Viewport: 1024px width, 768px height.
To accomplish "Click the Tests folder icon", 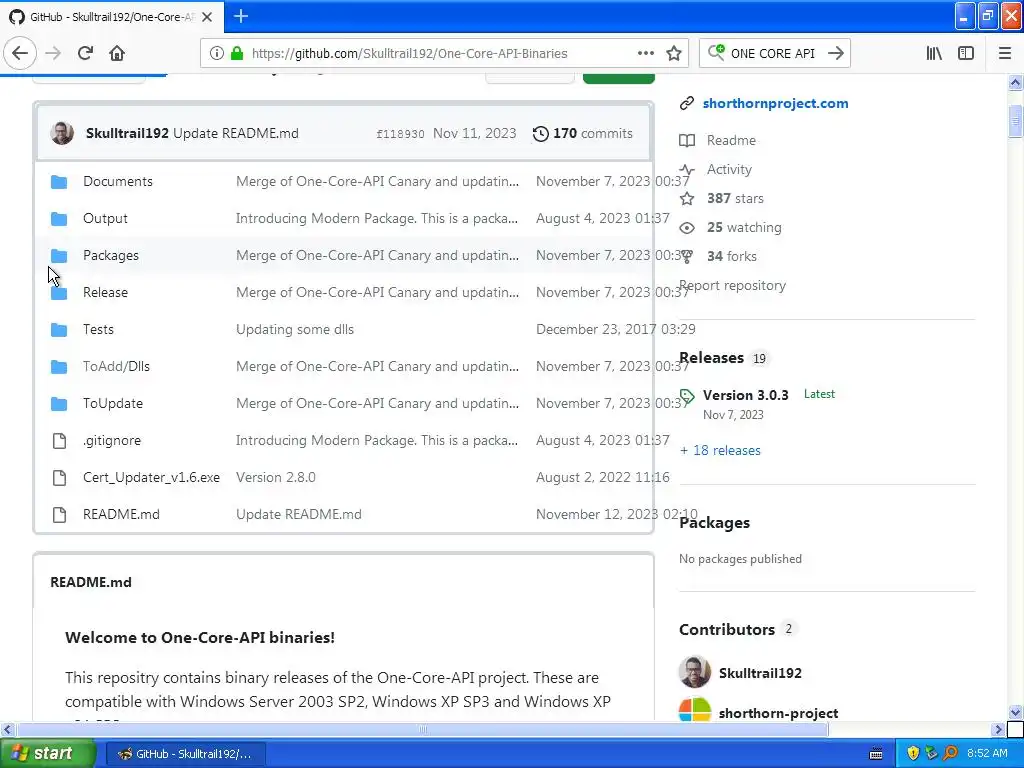I will 59,330.
